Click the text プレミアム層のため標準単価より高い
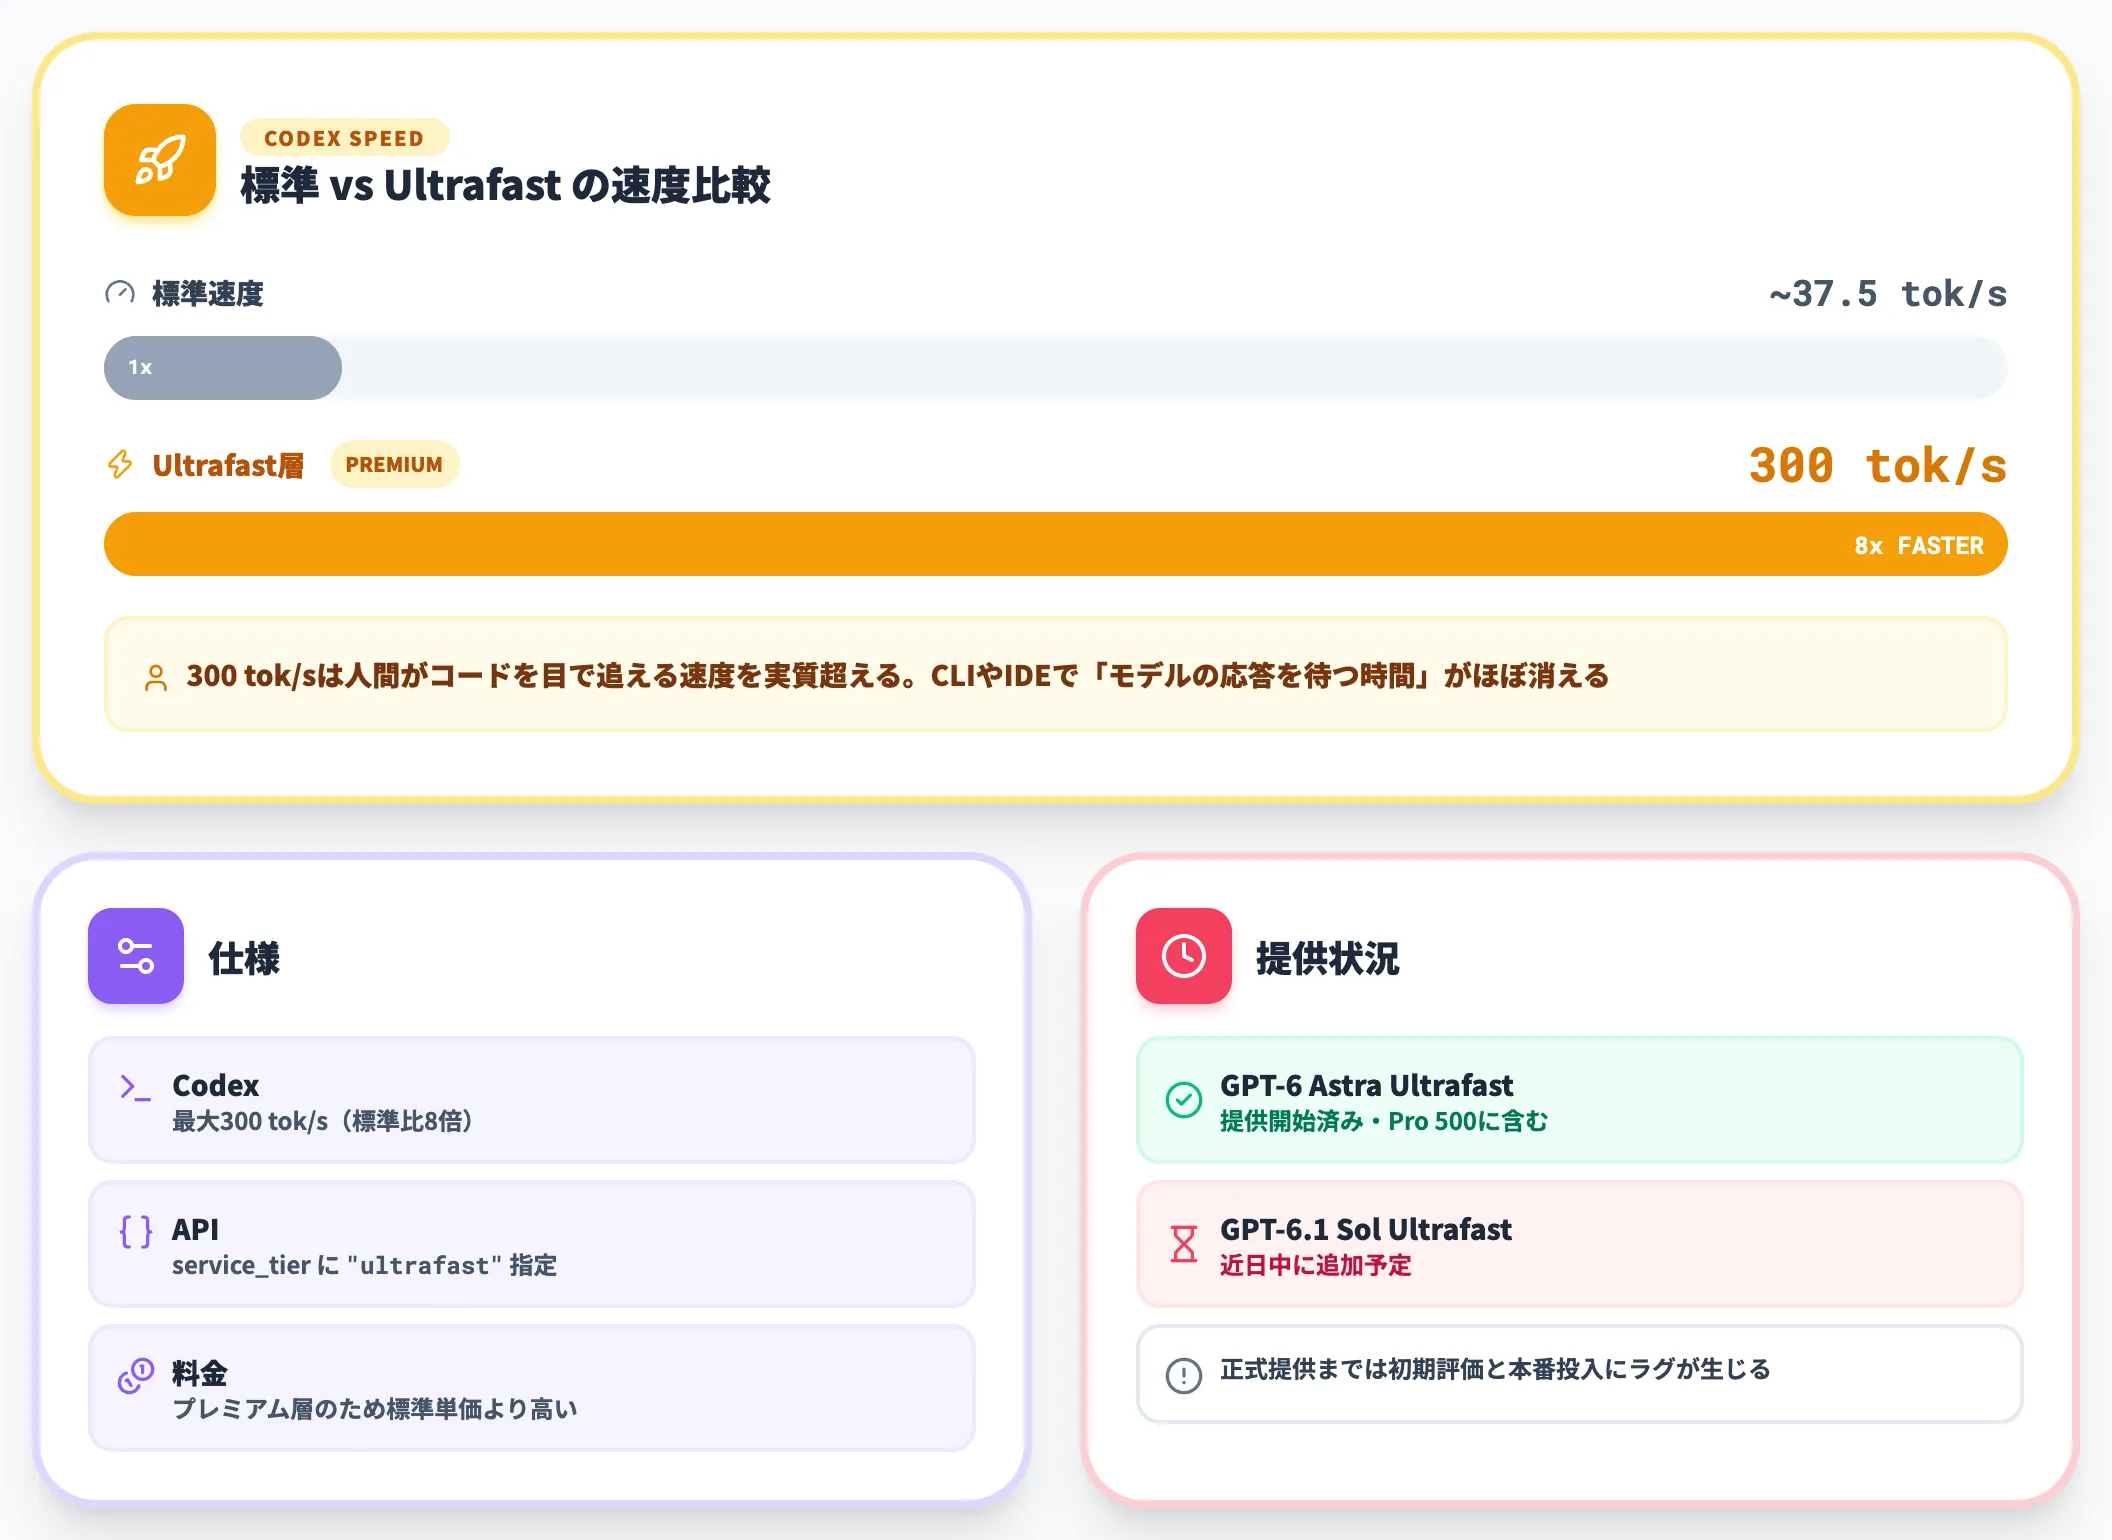 pyautogui.click(x=375, y=1410)
